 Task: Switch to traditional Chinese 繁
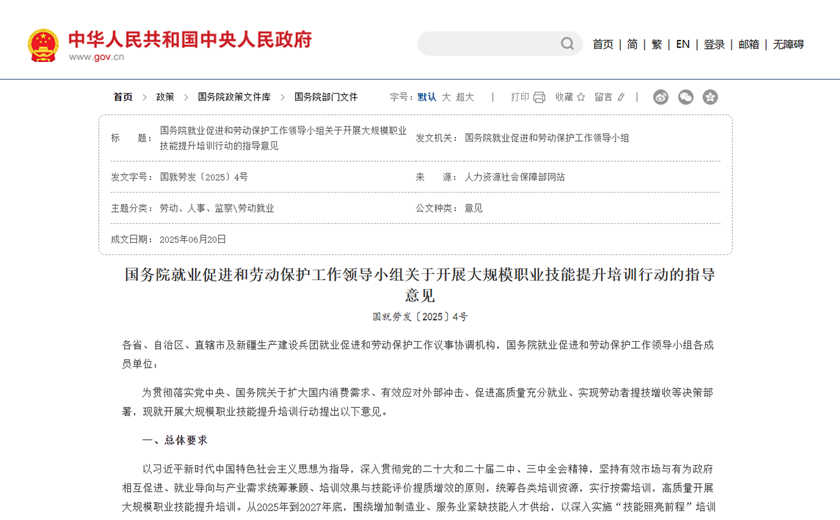657,44
